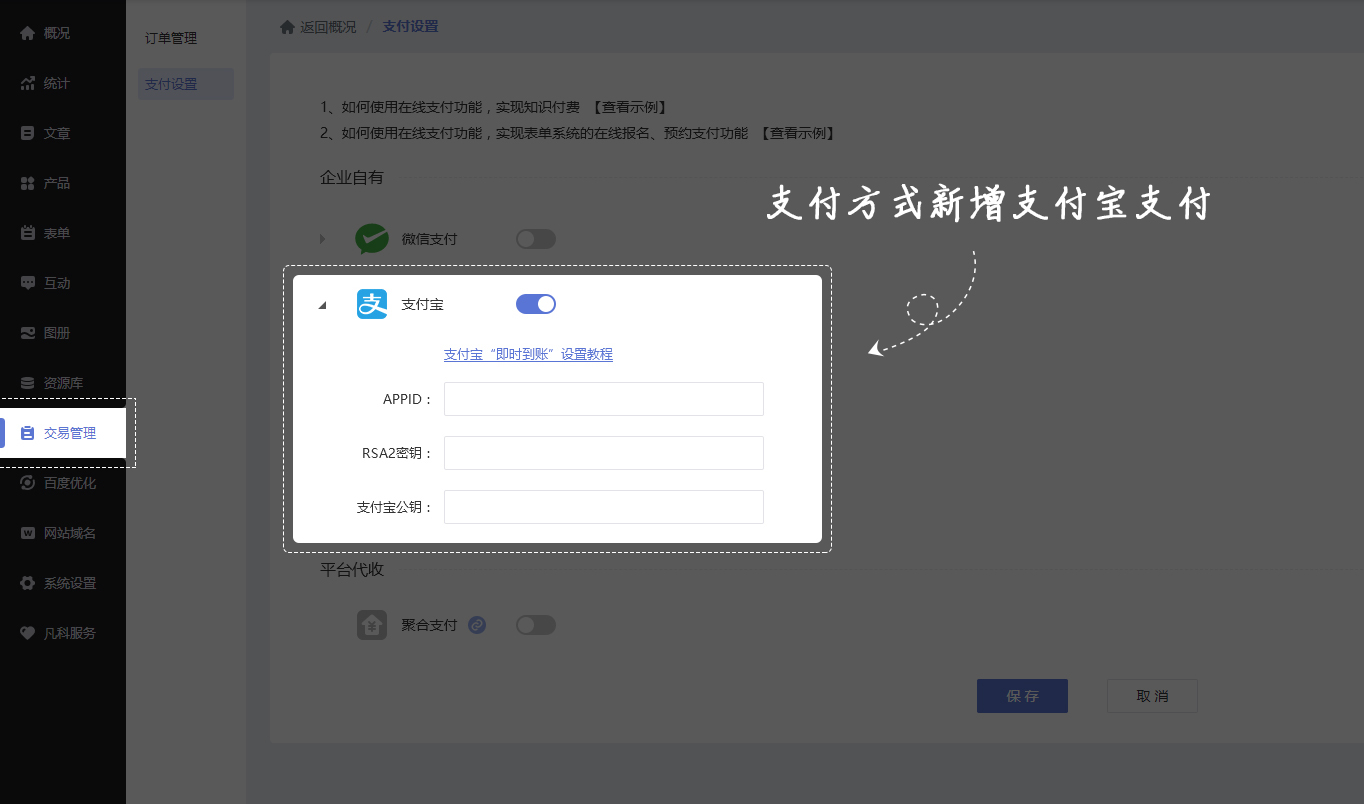This screenshot has height=804, width=1364.
Task: Click the link icon beside 聚合支付
Action: tap(477, 625)
